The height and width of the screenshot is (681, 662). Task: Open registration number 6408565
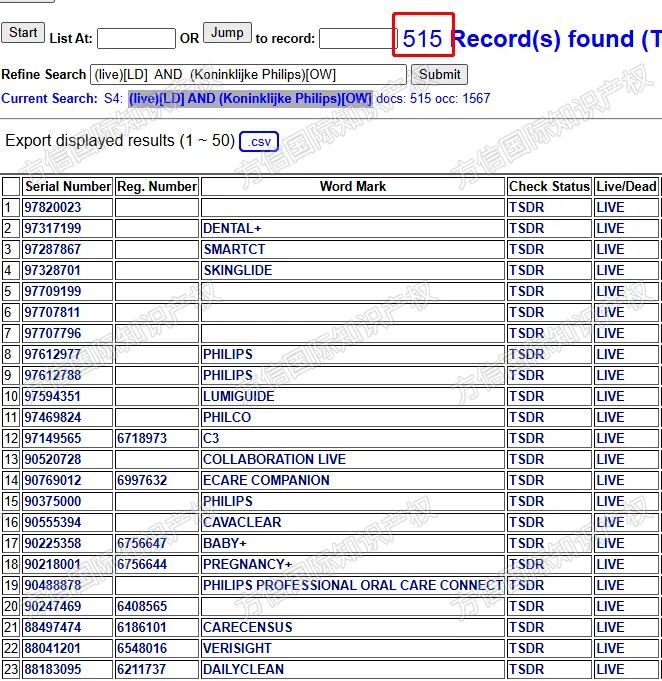coord(142,606)
